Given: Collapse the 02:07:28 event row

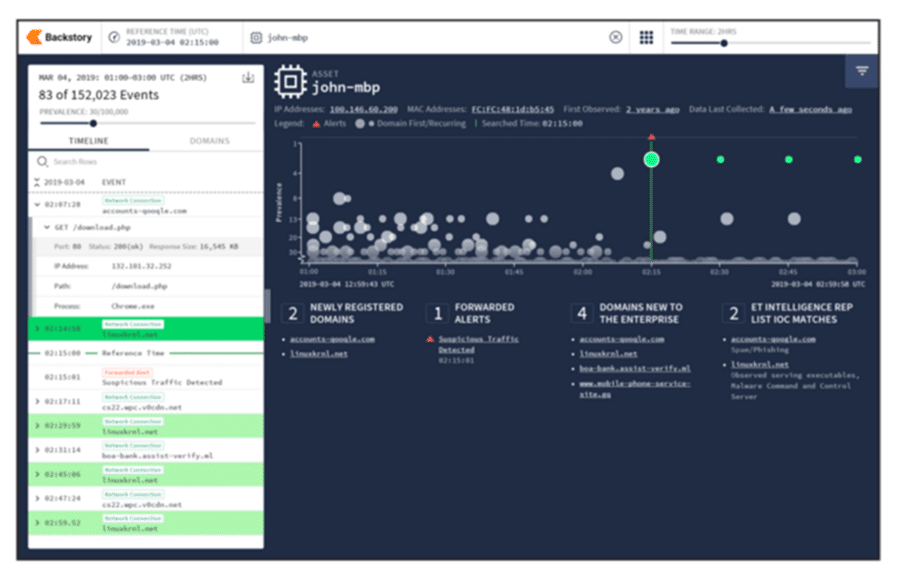Looking at the screenshot, I should point(37,204).
